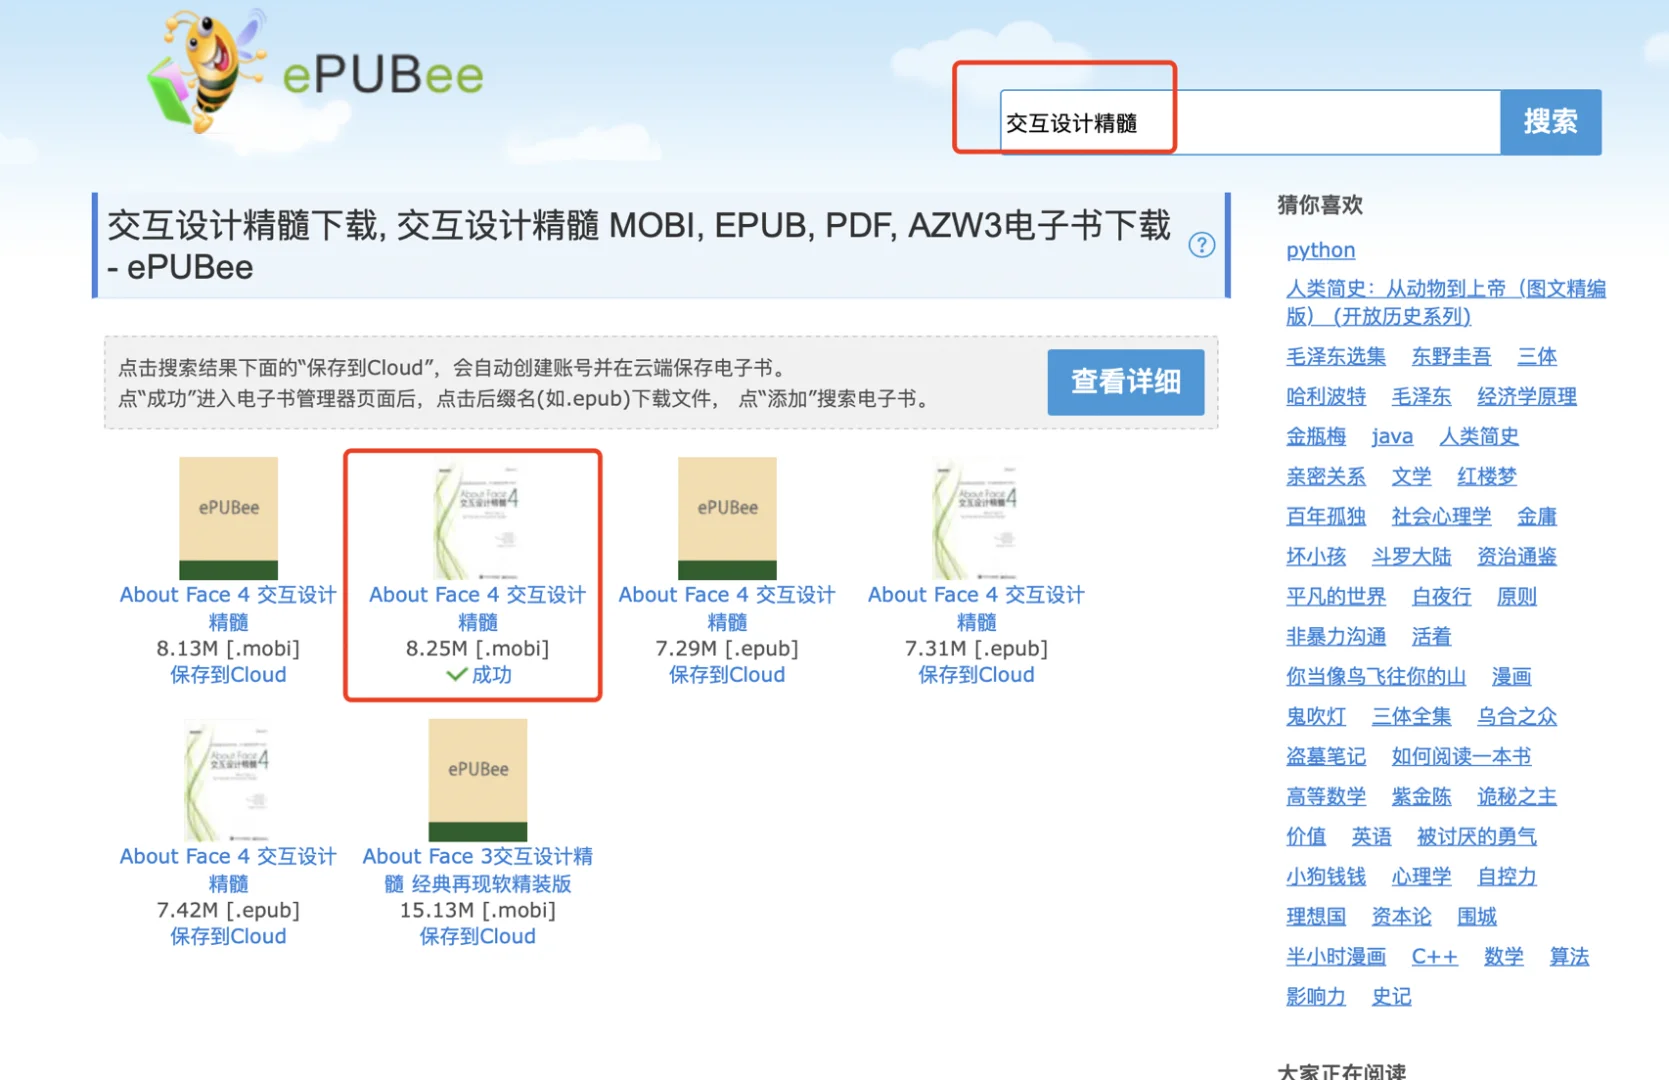Save the 15.13M mobi book to Cloud
This screenshot has height=1080, width=1669.
tap(478, 937)
